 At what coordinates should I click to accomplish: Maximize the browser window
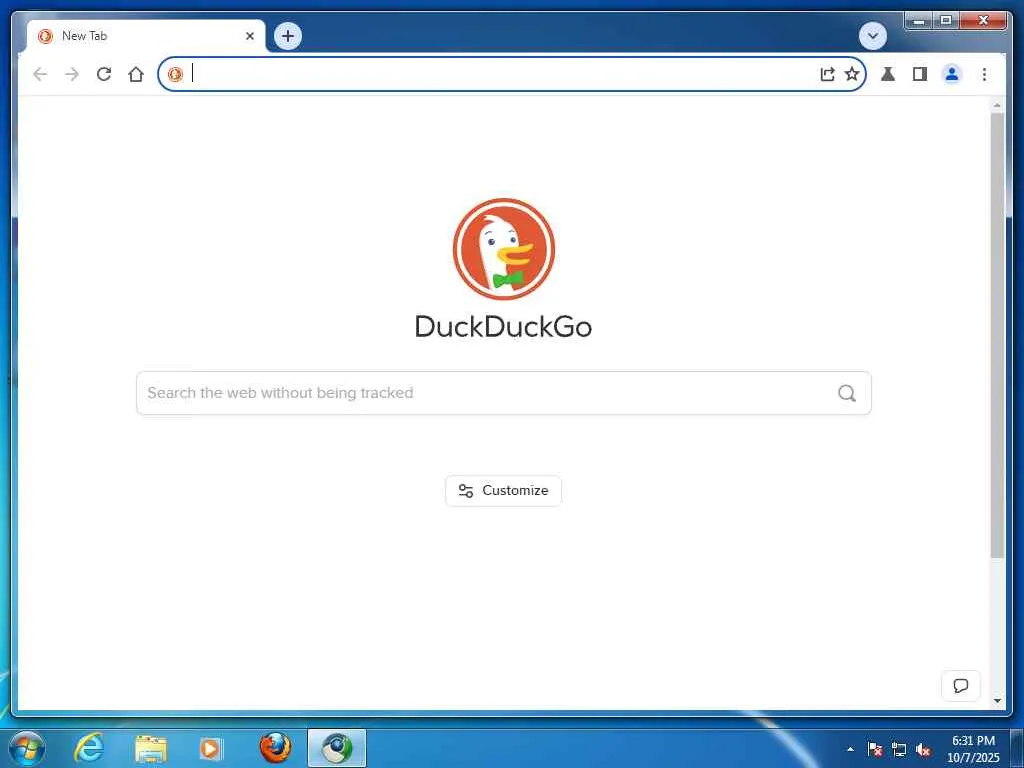pos(945,21)
